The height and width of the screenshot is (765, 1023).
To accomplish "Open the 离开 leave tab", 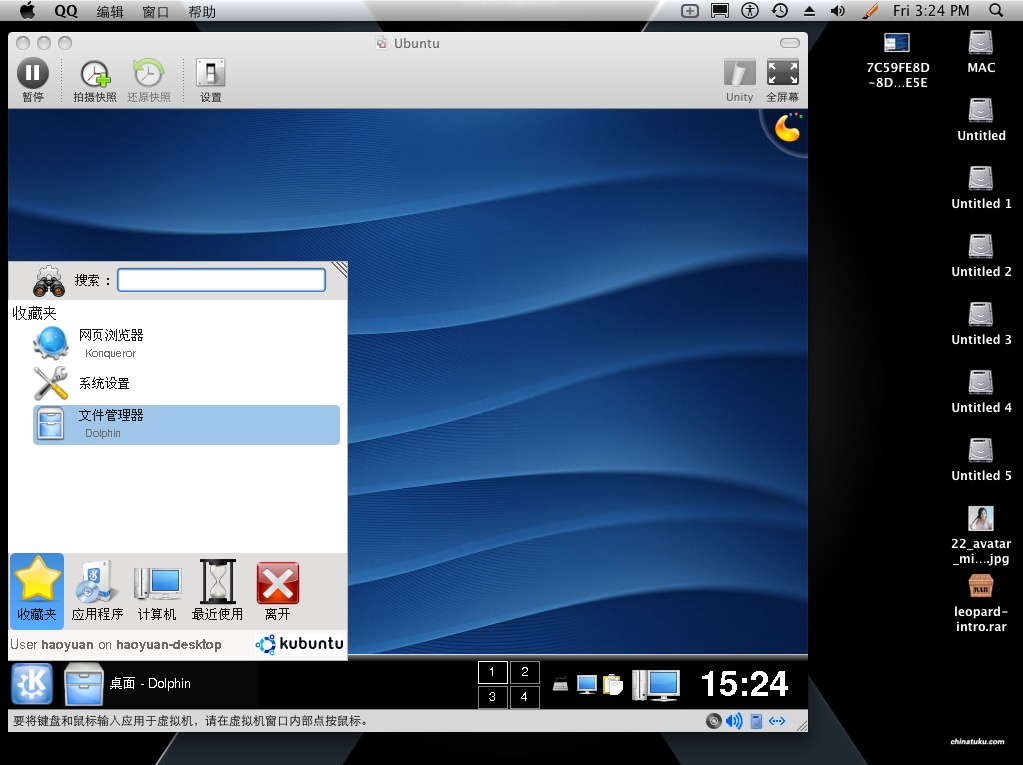I will click(278, 590).
